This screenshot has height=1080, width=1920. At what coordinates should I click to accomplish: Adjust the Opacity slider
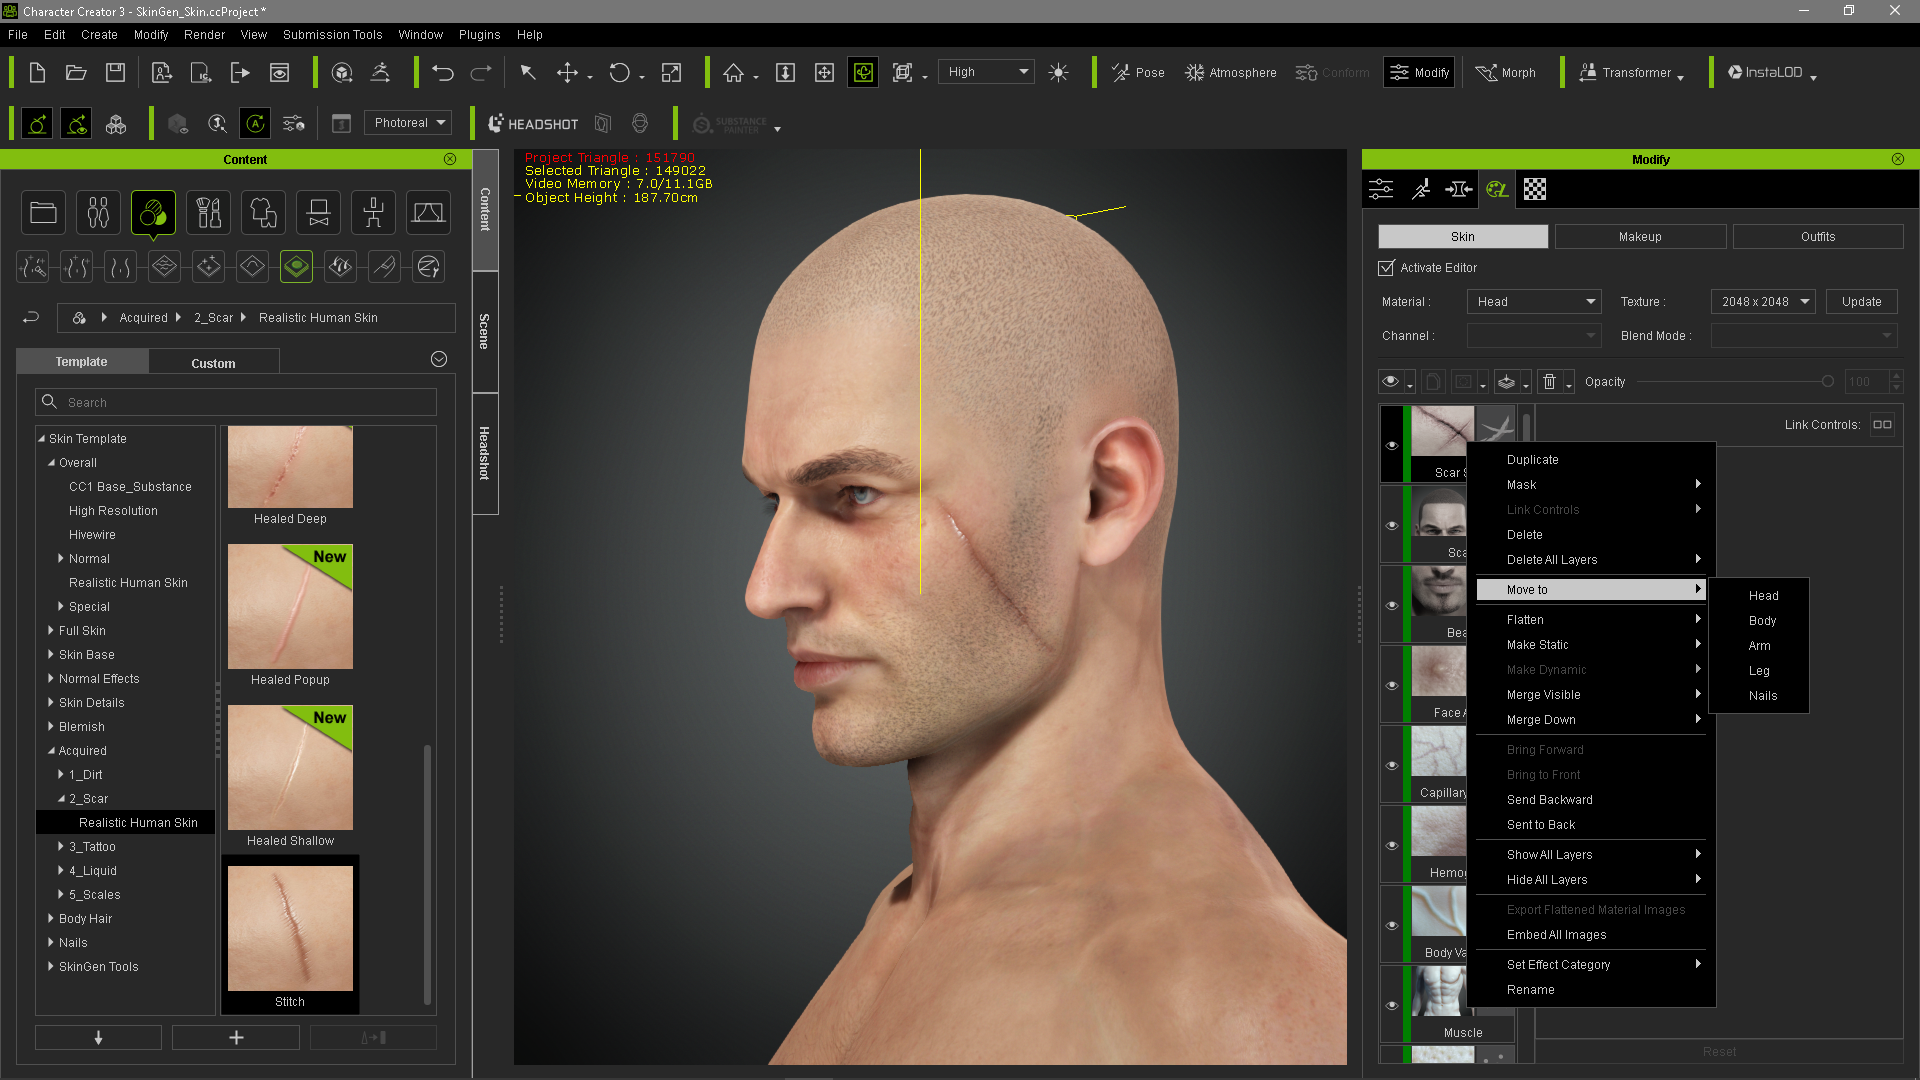click(x=1735, y=382)
